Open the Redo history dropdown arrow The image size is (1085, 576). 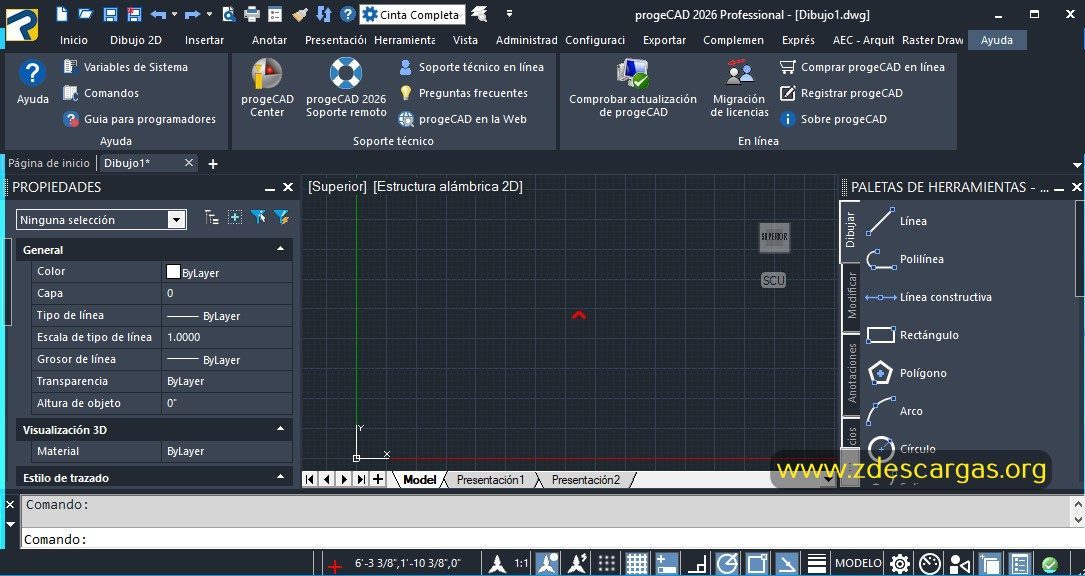pos(208,15)
